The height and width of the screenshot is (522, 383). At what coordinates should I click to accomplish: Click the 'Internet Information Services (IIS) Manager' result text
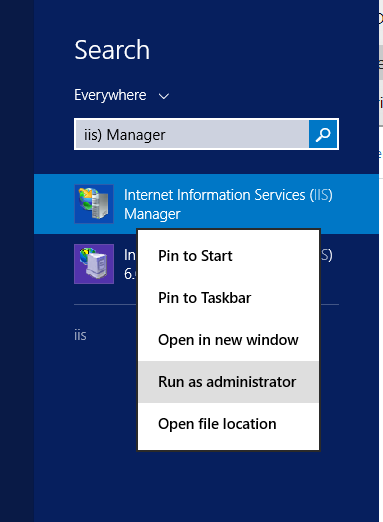pos(228,204)
